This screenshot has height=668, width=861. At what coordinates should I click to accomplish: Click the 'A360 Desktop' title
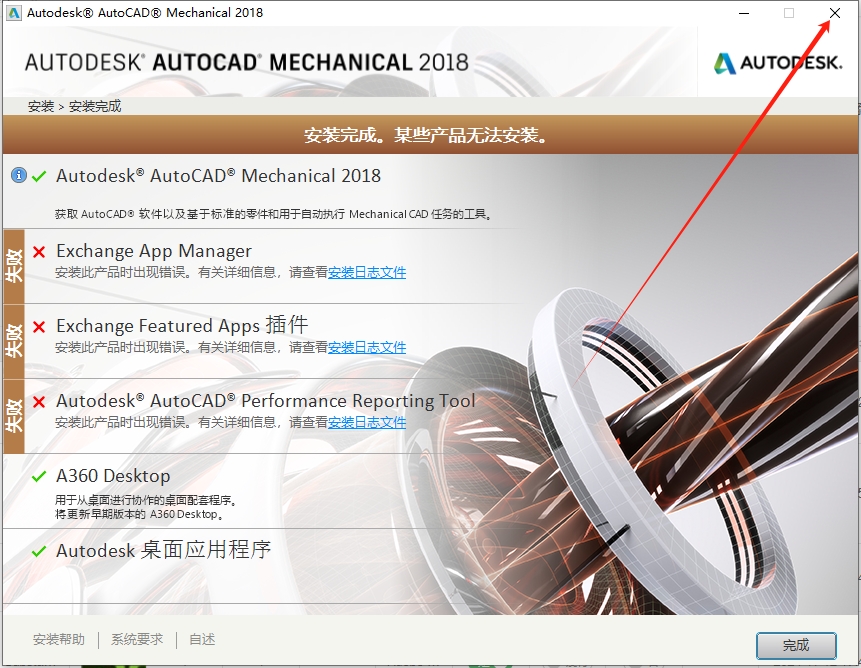coord(113,476)
